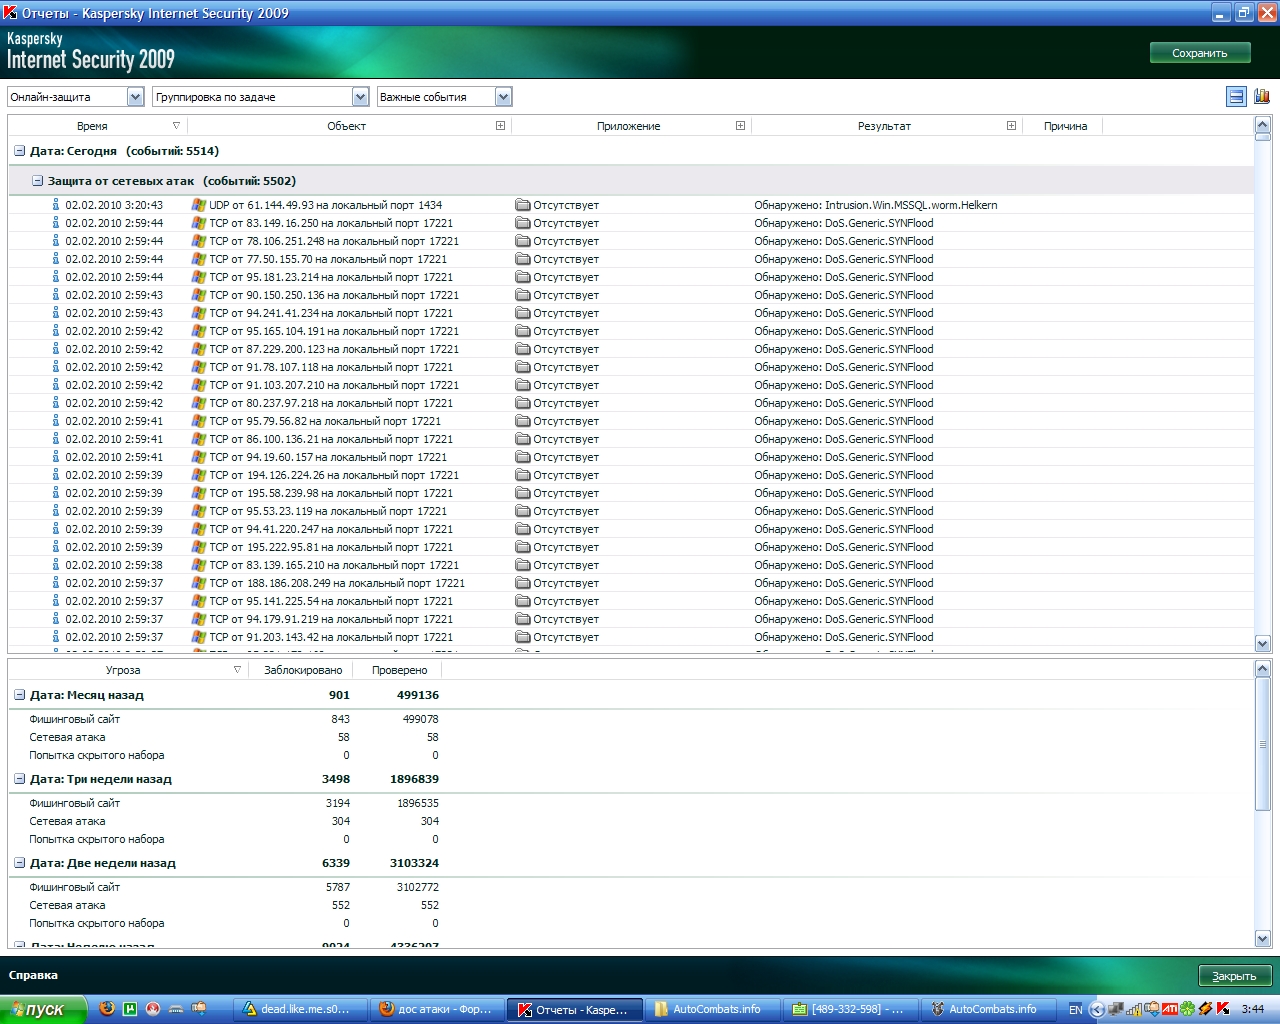The height and width of the screenshot is (1024, 1280).
Task: Collapse the Дата: Месяц назад group
Action: (19, 695)
